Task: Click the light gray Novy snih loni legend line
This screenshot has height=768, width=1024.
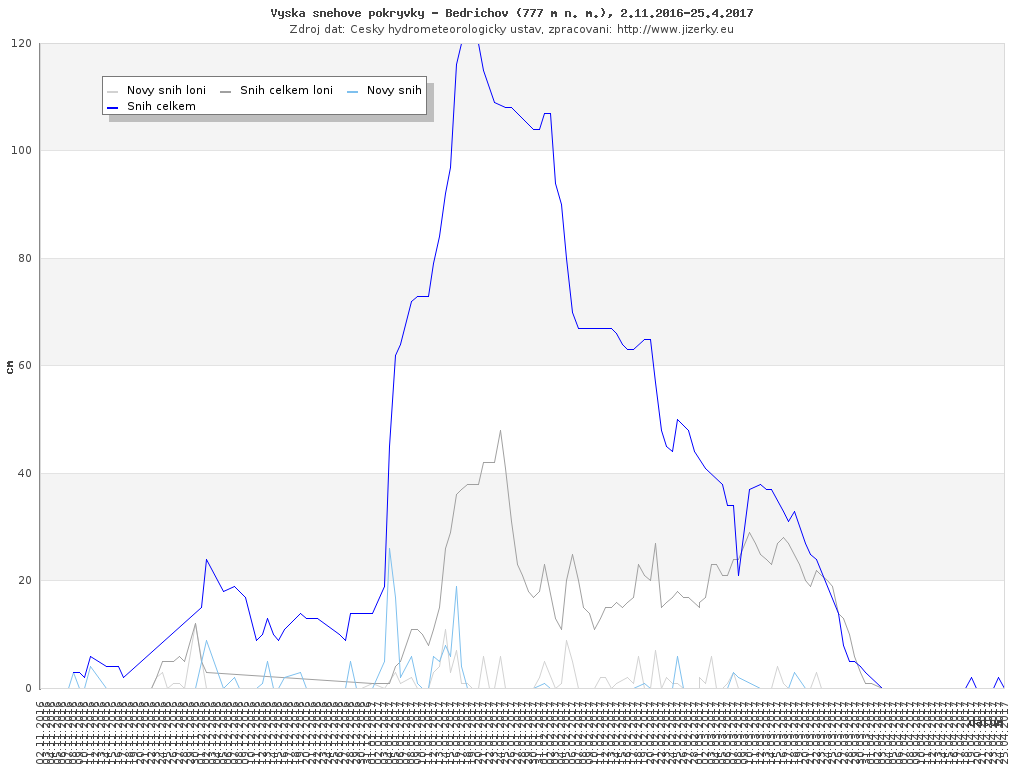Action: (113, 90)
